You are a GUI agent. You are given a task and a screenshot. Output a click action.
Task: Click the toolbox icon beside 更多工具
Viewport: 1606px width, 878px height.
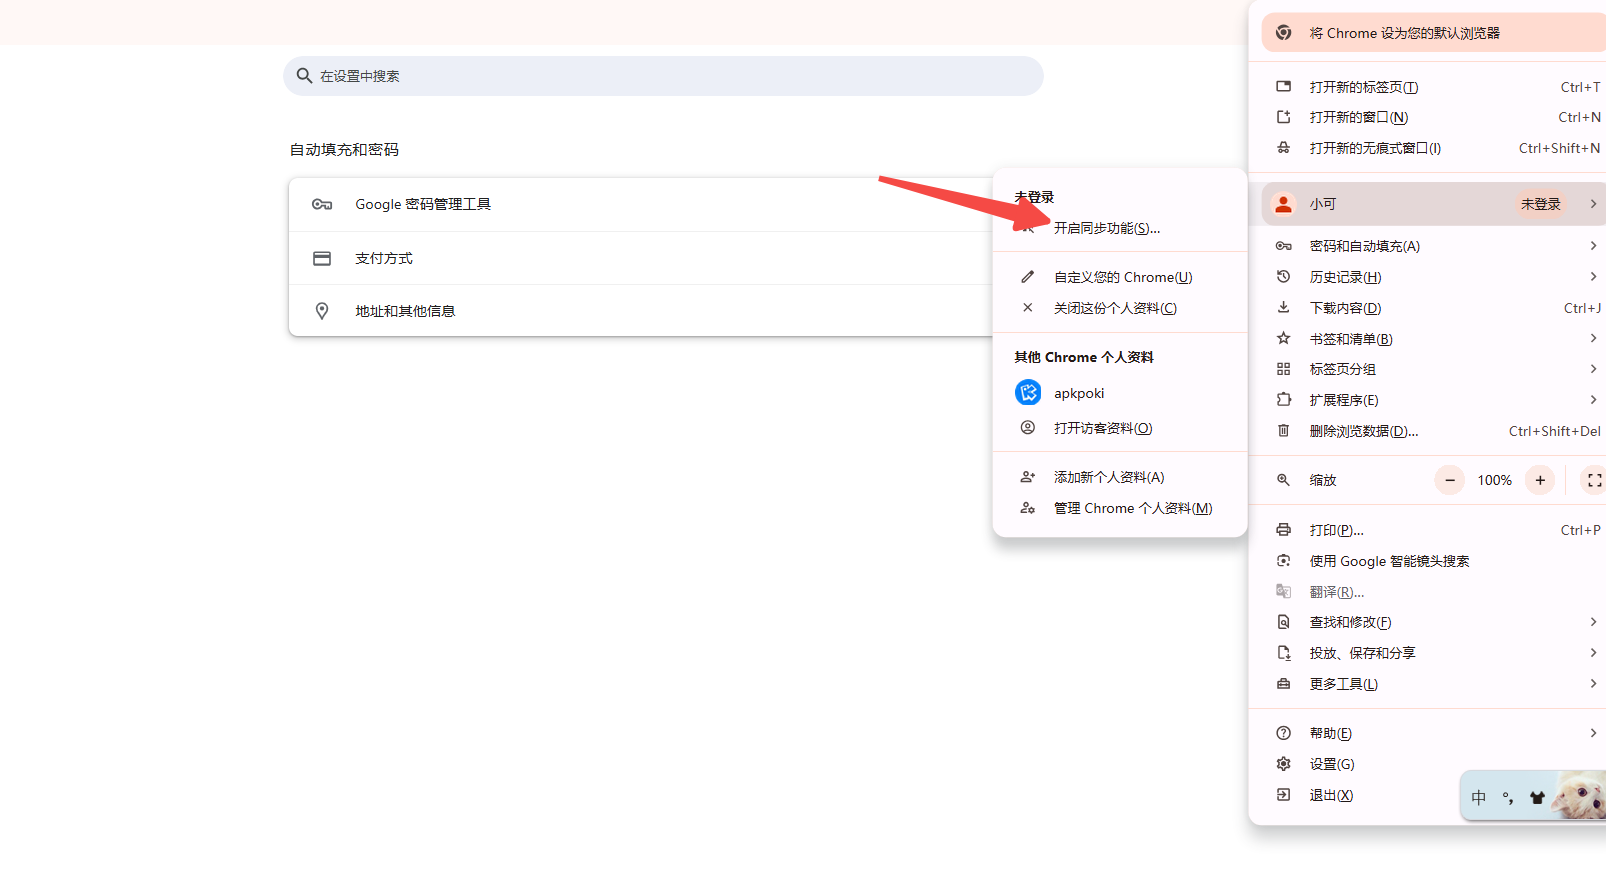1284,684
